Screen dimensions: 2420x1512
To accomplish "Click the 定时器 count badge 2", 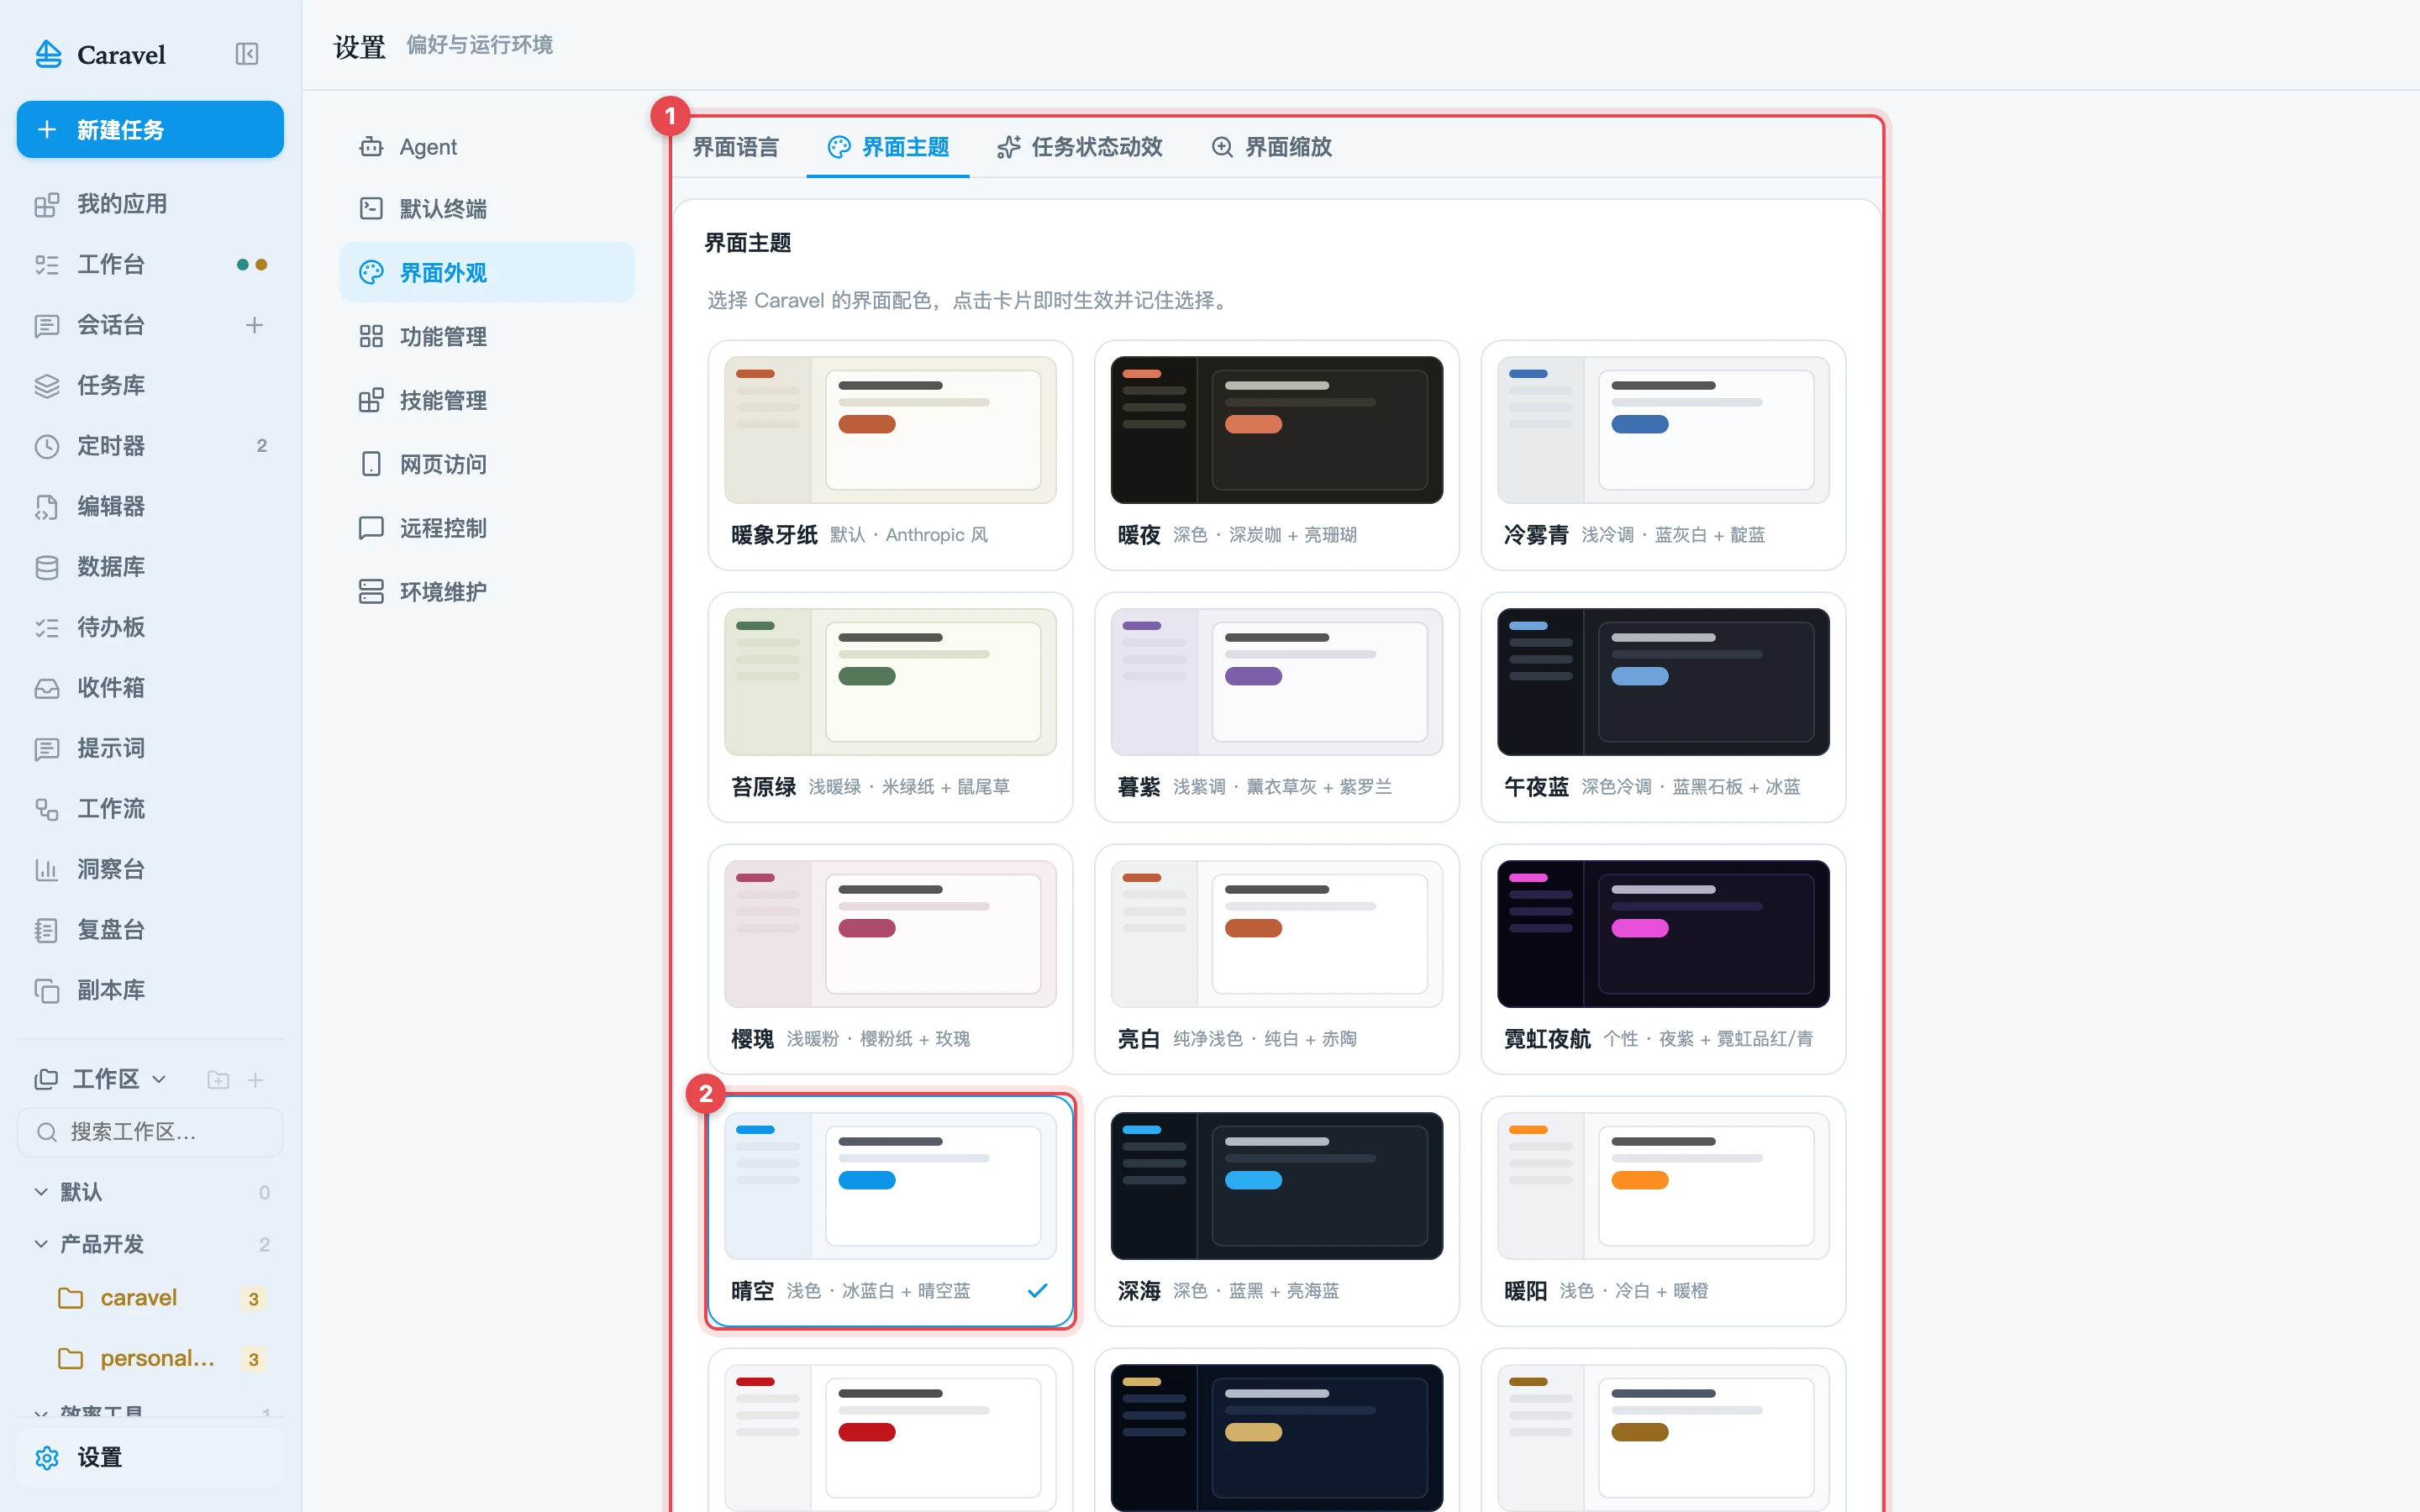I will pos(262,446).
